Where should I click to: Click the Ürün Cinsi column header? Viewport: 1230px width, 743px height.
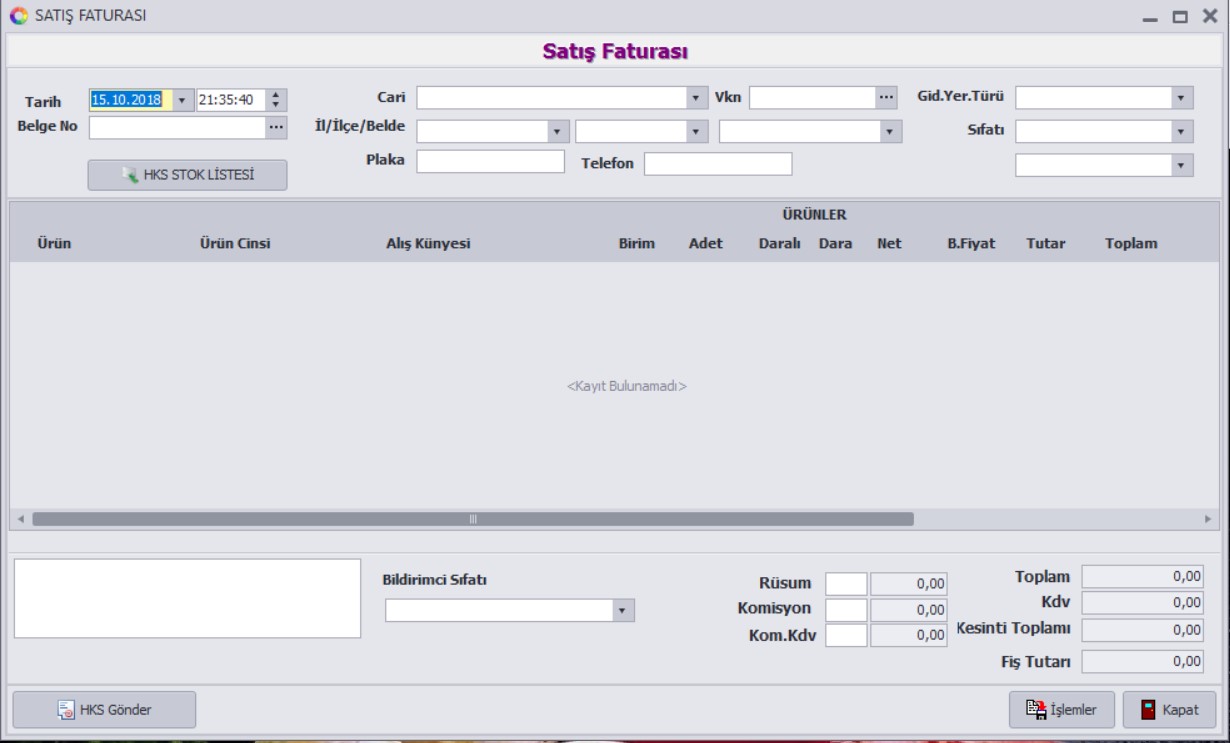(x=235, y=243)
